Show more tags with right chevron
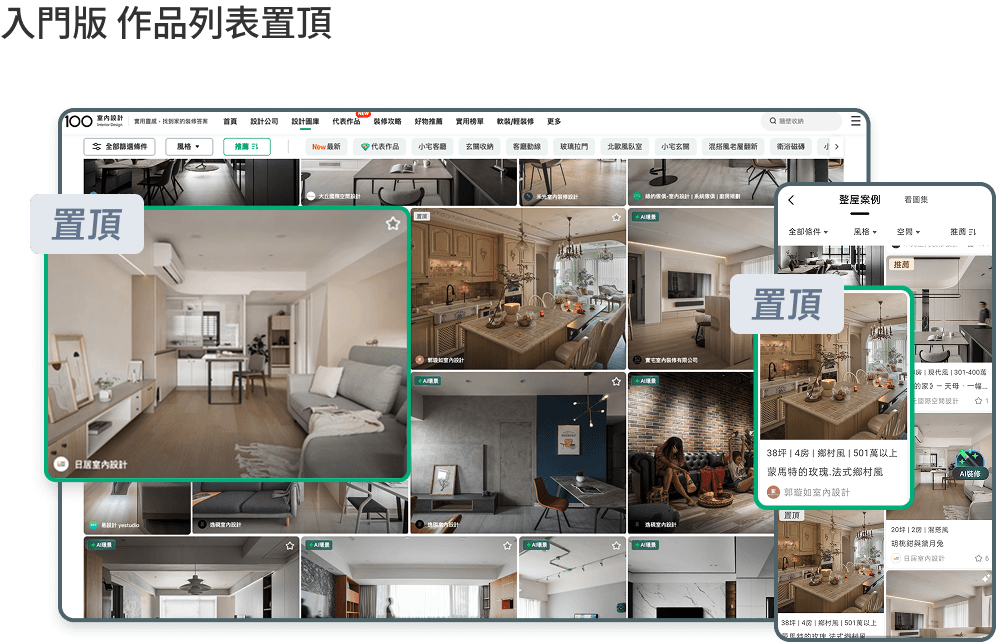The image size is (996, 642). click(837, 147)
